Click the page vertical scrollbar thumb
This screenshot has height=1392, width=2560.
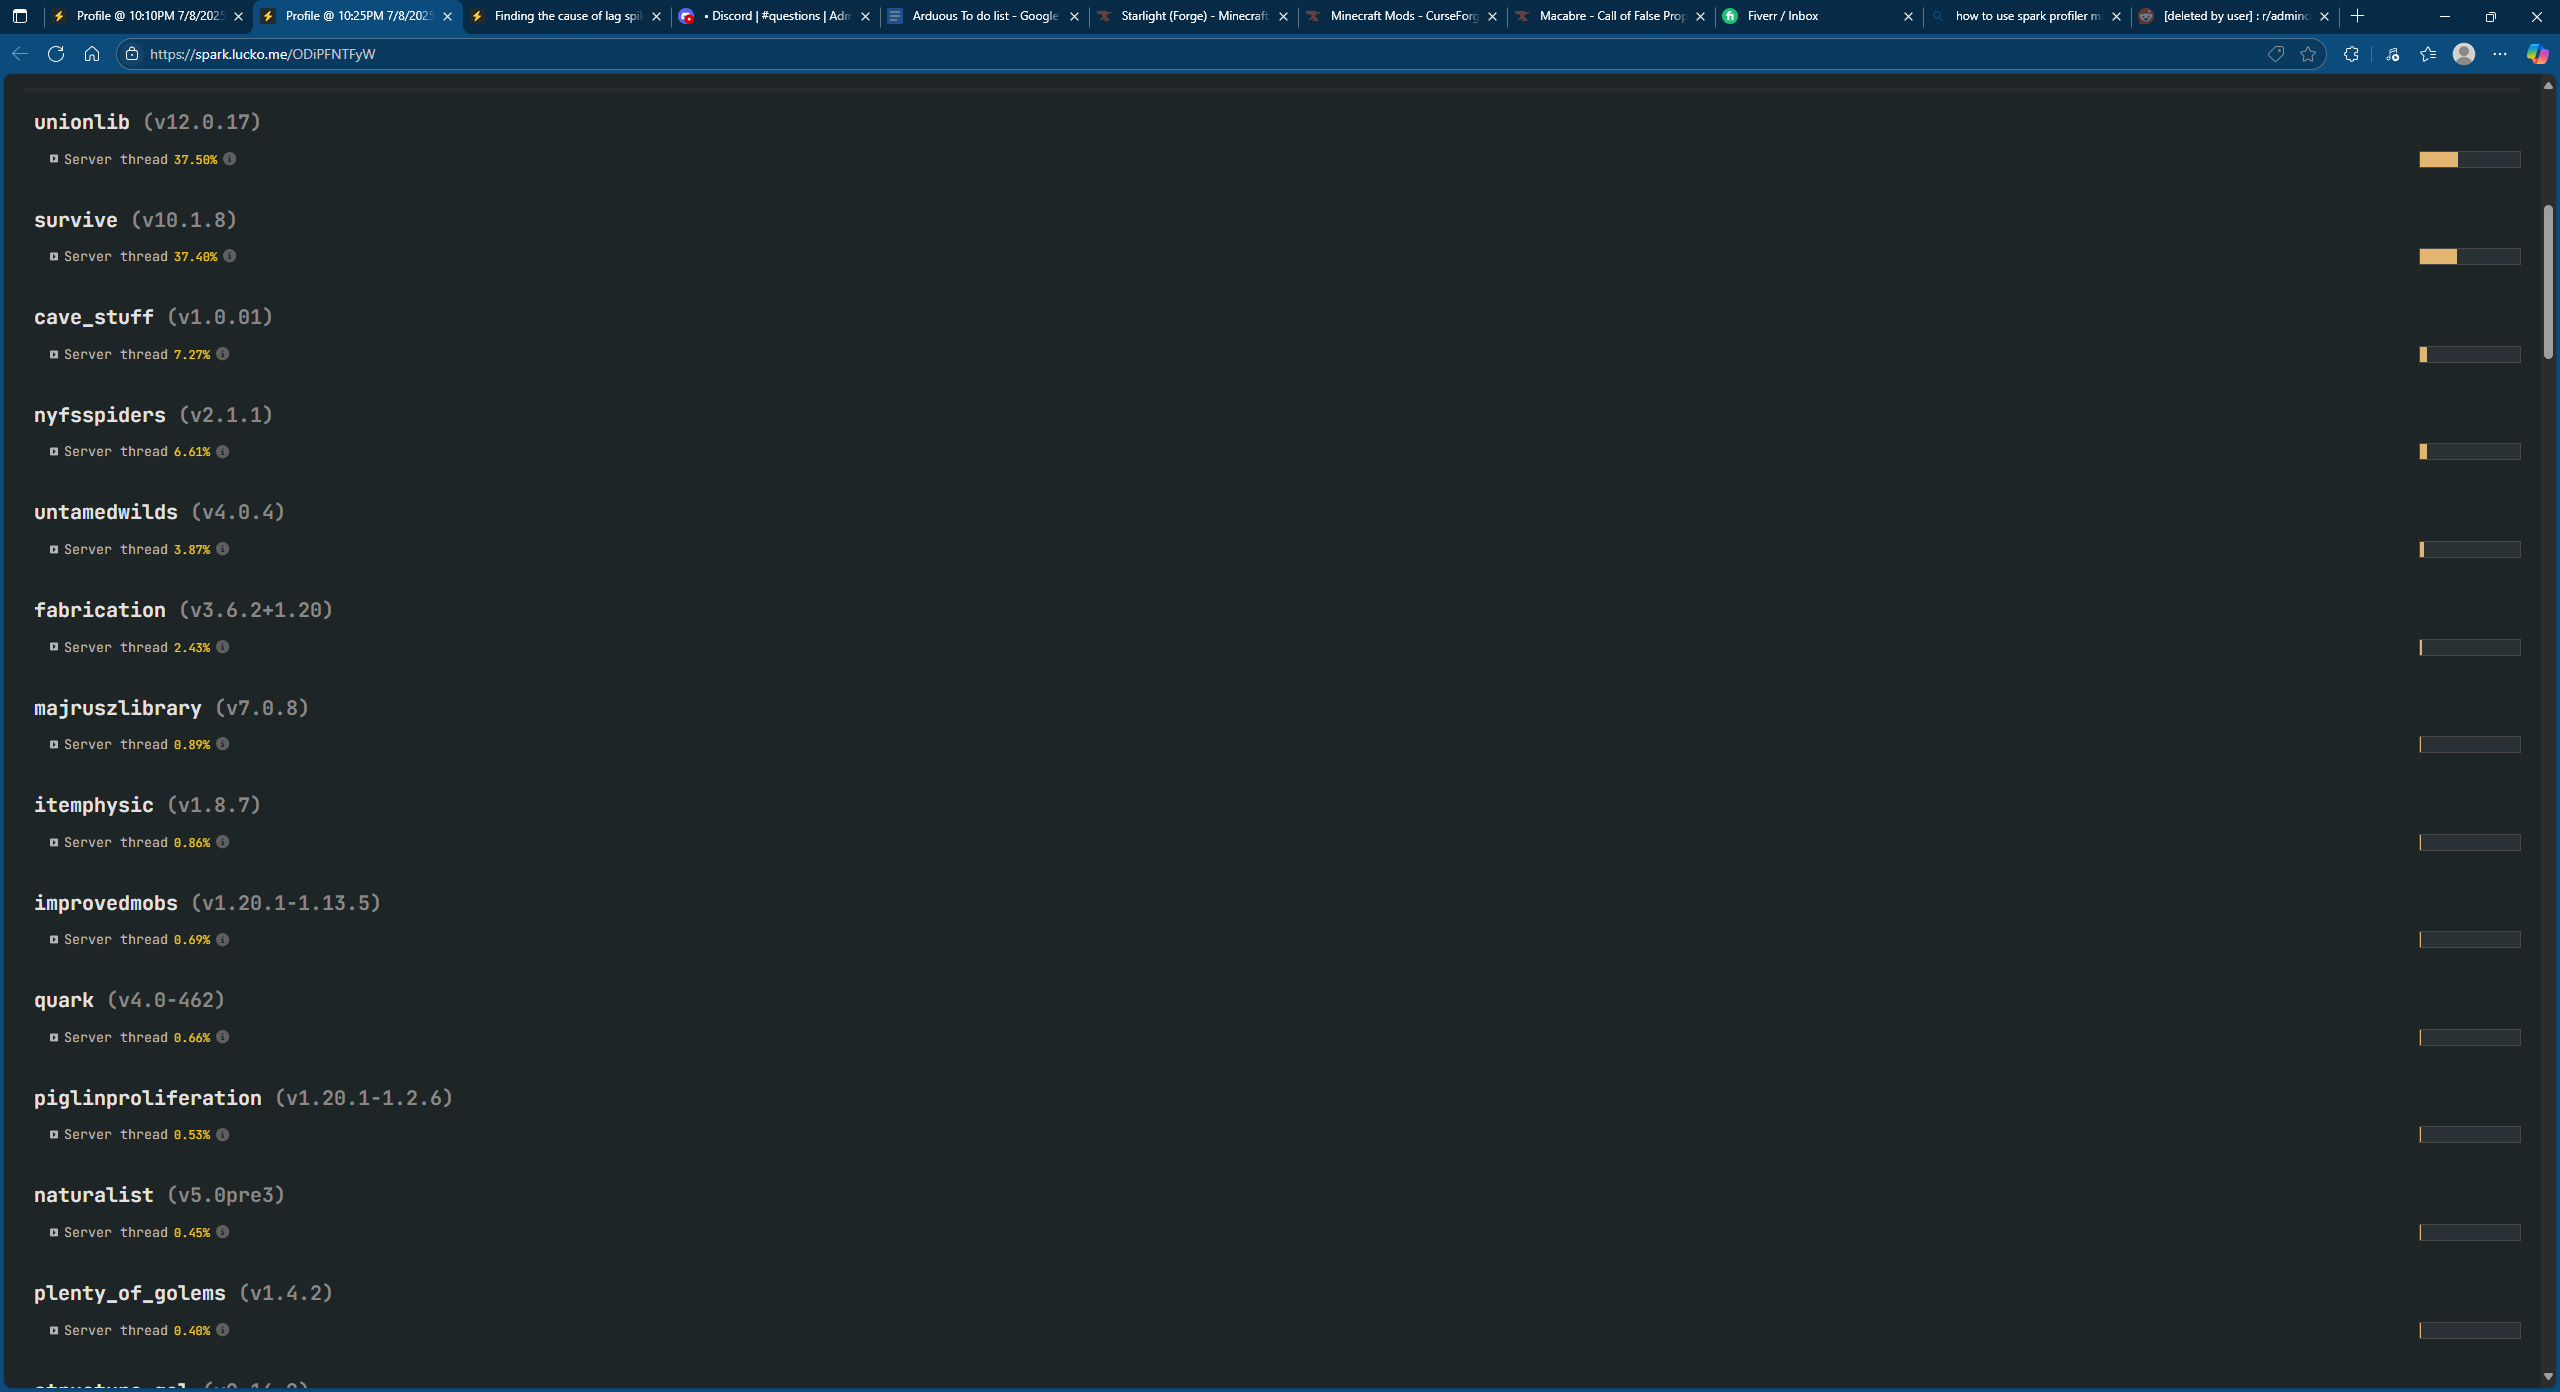point(2548,282)
